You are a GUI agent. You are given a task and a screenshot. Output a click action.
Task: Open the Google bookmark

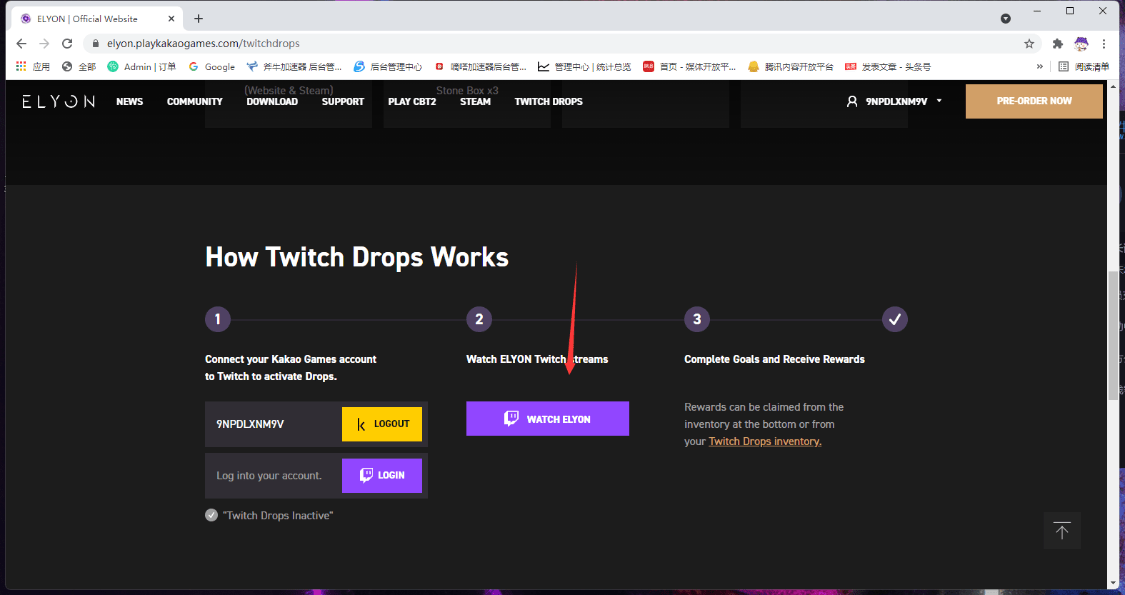(212, 67)
